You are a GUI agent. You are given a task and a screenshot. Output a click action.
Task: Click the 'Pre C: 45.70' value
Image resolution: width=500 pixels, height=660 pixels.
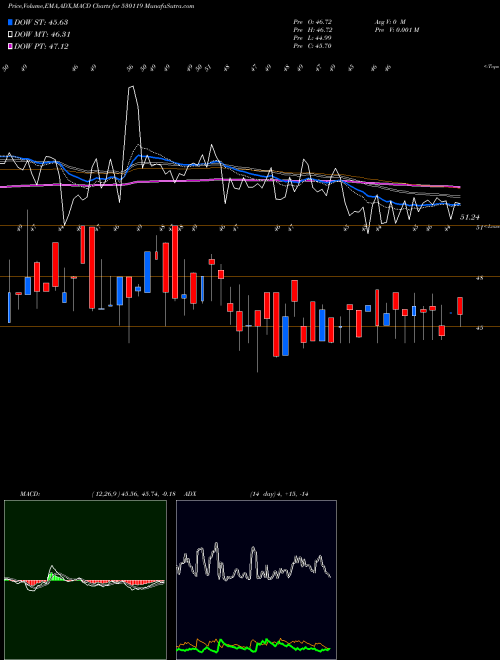312,46
